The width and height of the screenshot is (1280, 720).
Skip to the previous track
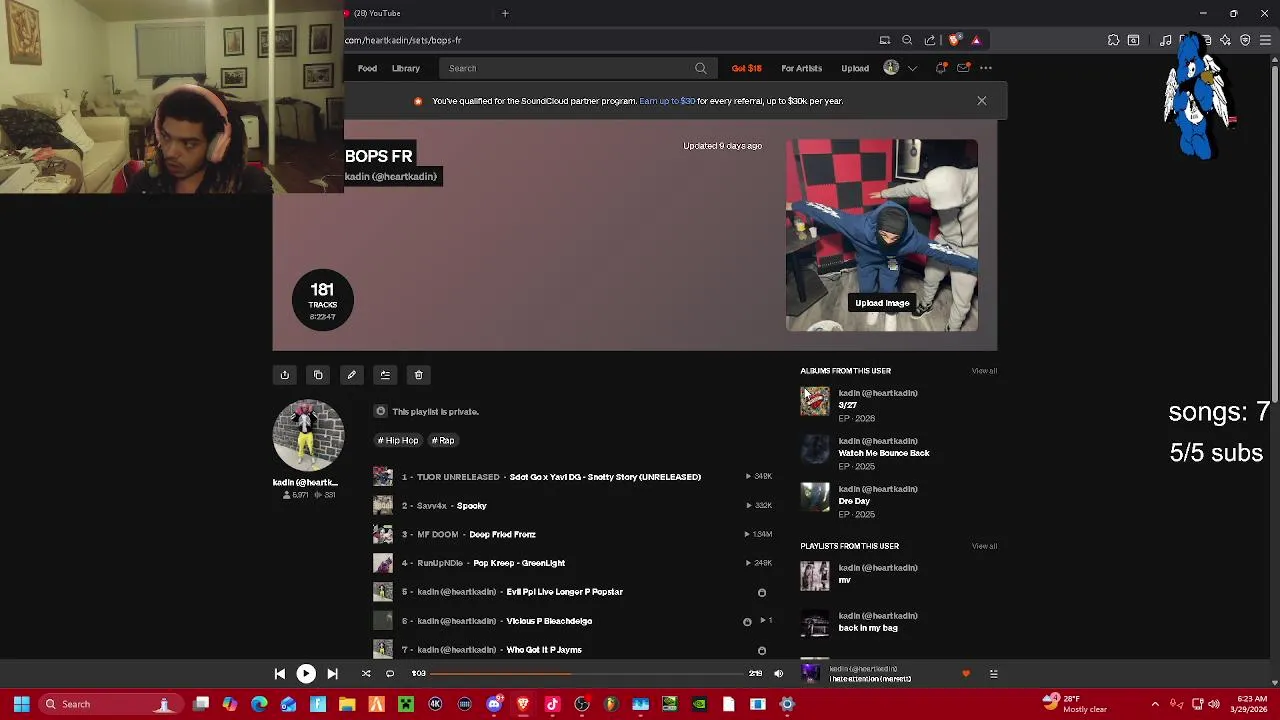280,674
